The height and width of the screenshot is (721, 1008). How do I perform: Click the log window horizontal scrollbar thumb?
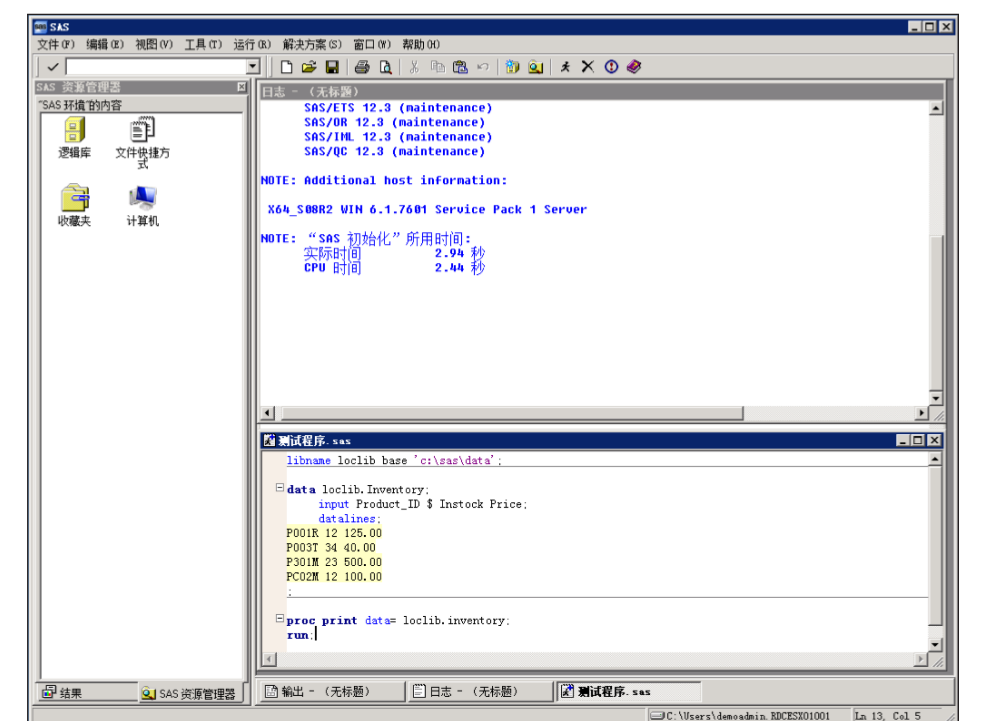point(512,413)
